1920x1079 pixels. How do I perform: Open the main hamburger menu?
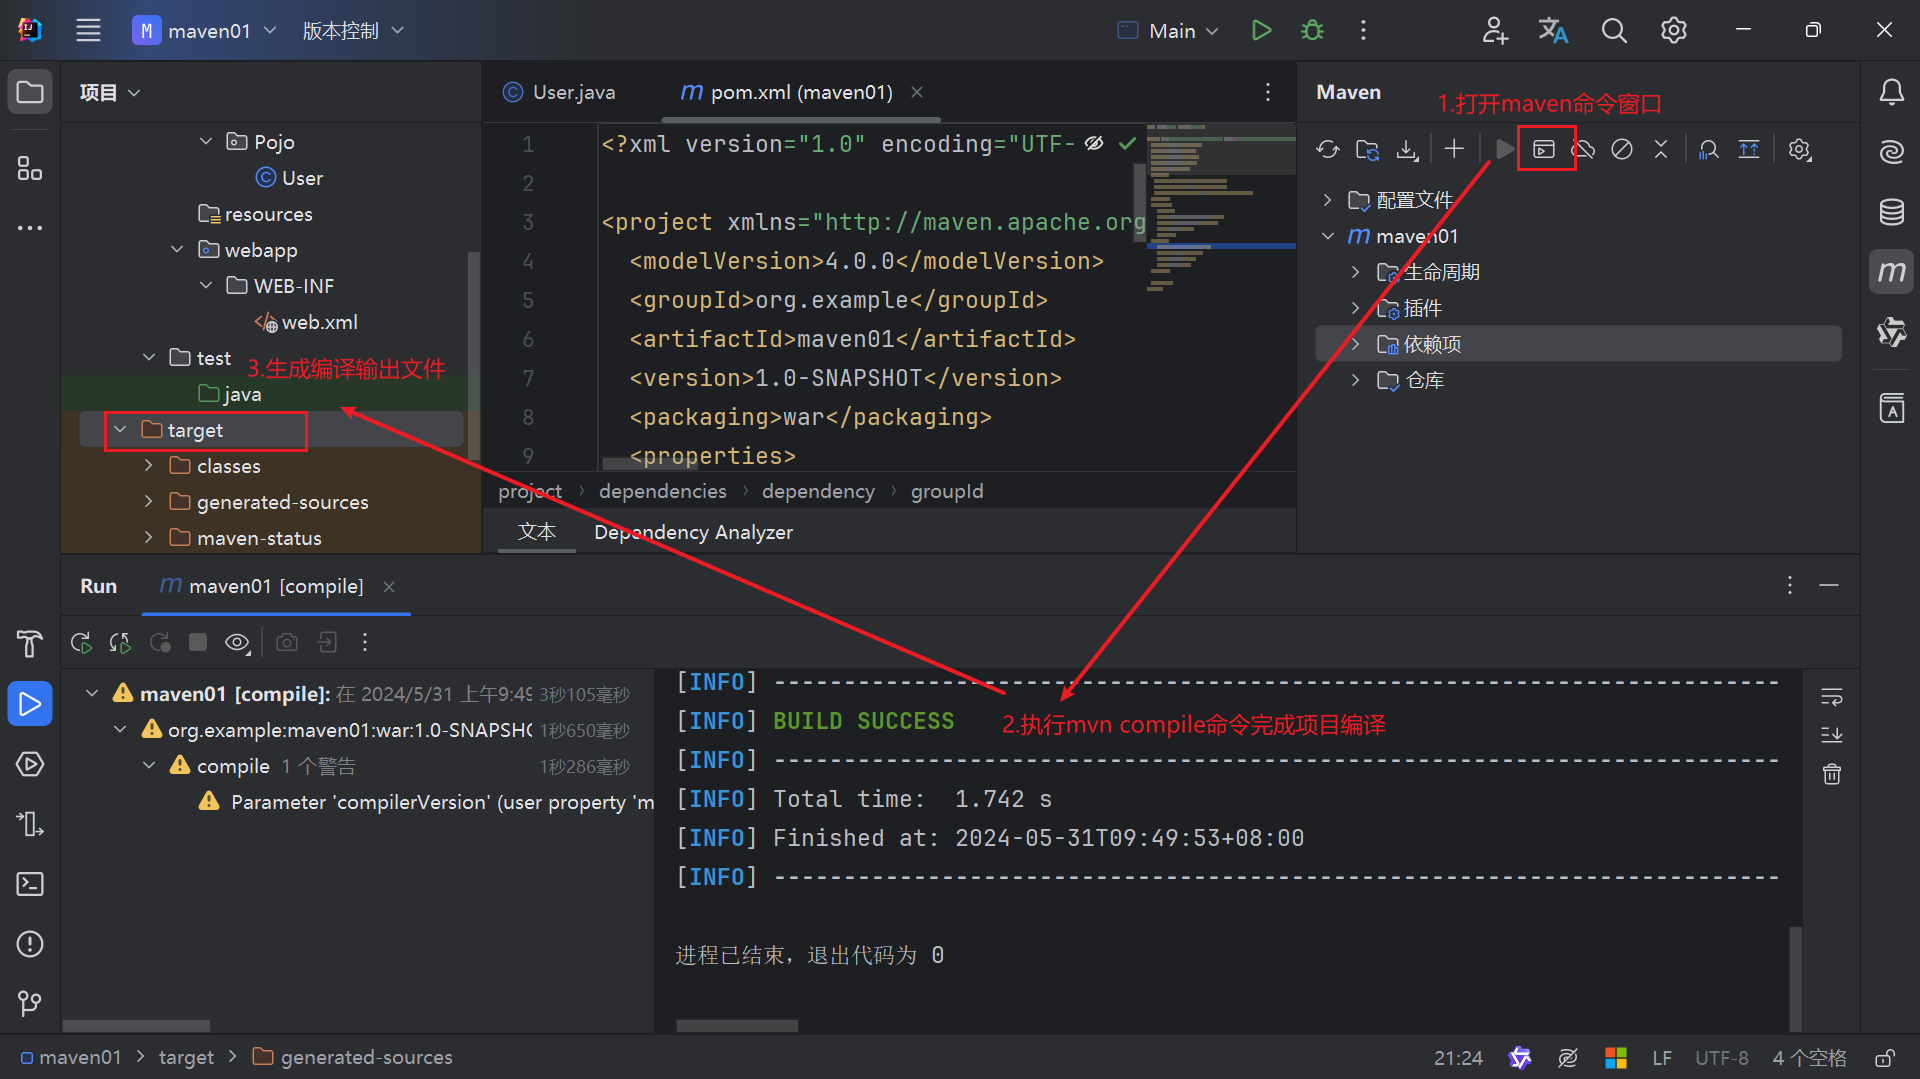pos(88,30)
